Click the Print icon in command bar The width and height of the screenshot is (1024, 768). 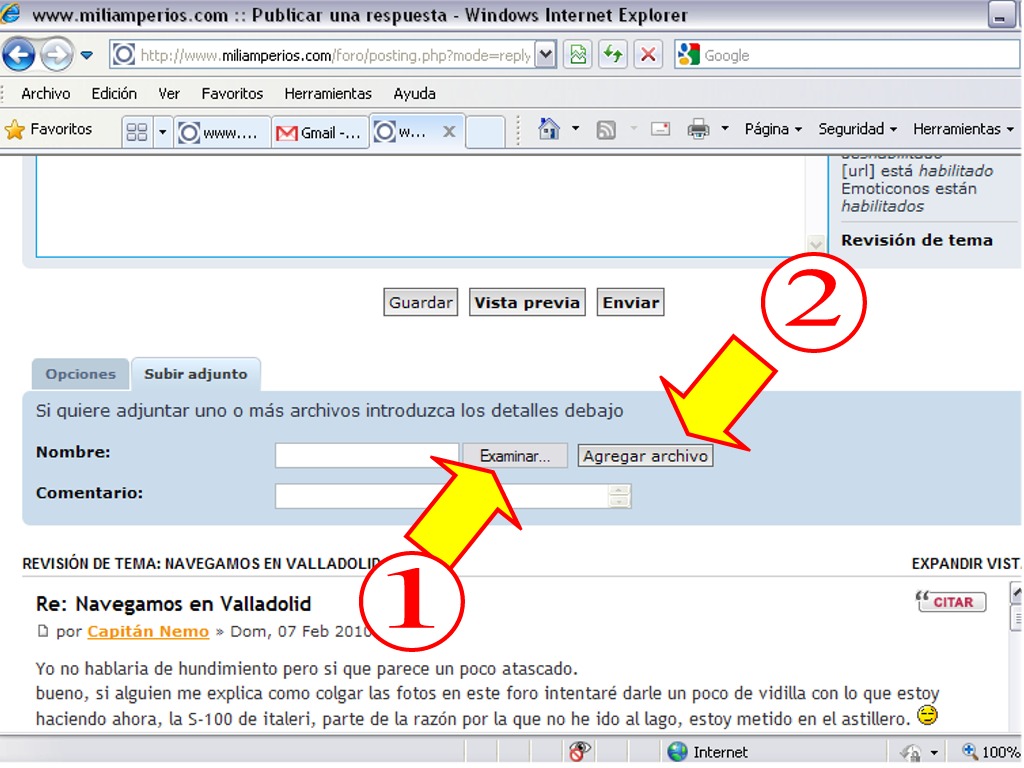point(698,129)
